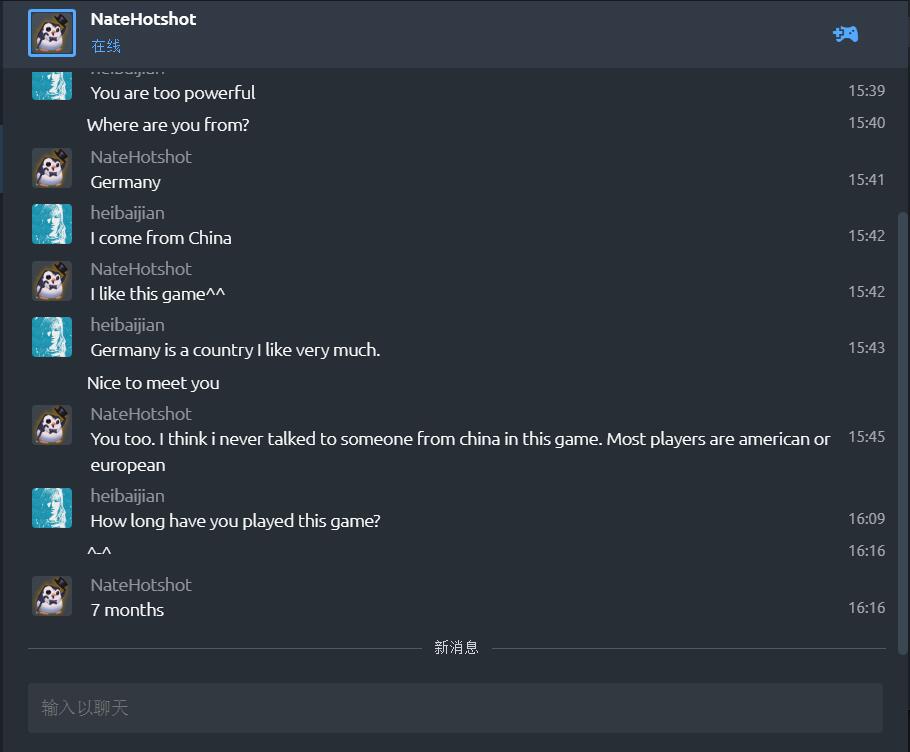Click the "You are too powerful" message
The width and height of the screenshot is (910, 752).
pyautogui.click(x=173, y=93)
